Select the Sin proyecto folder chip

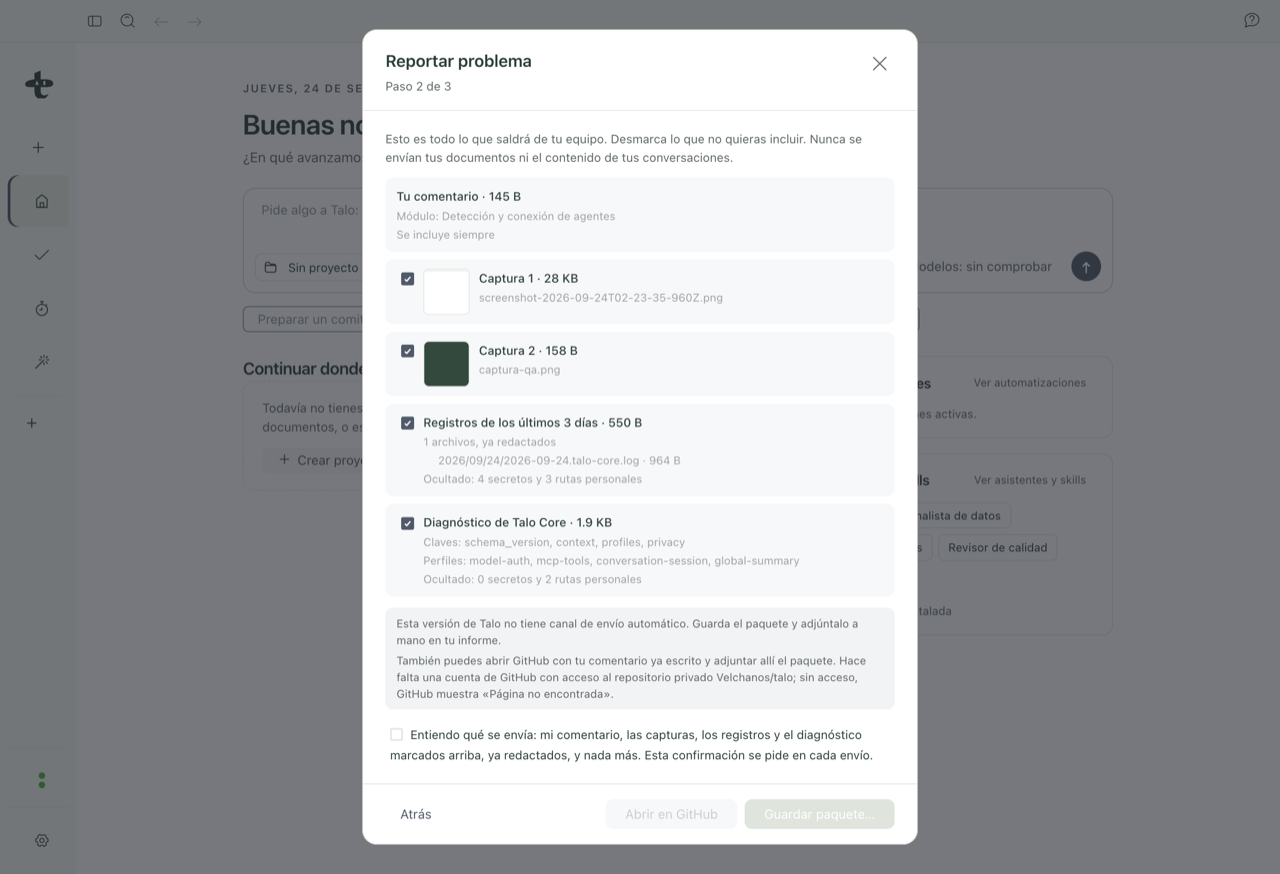tap(310, 268)
